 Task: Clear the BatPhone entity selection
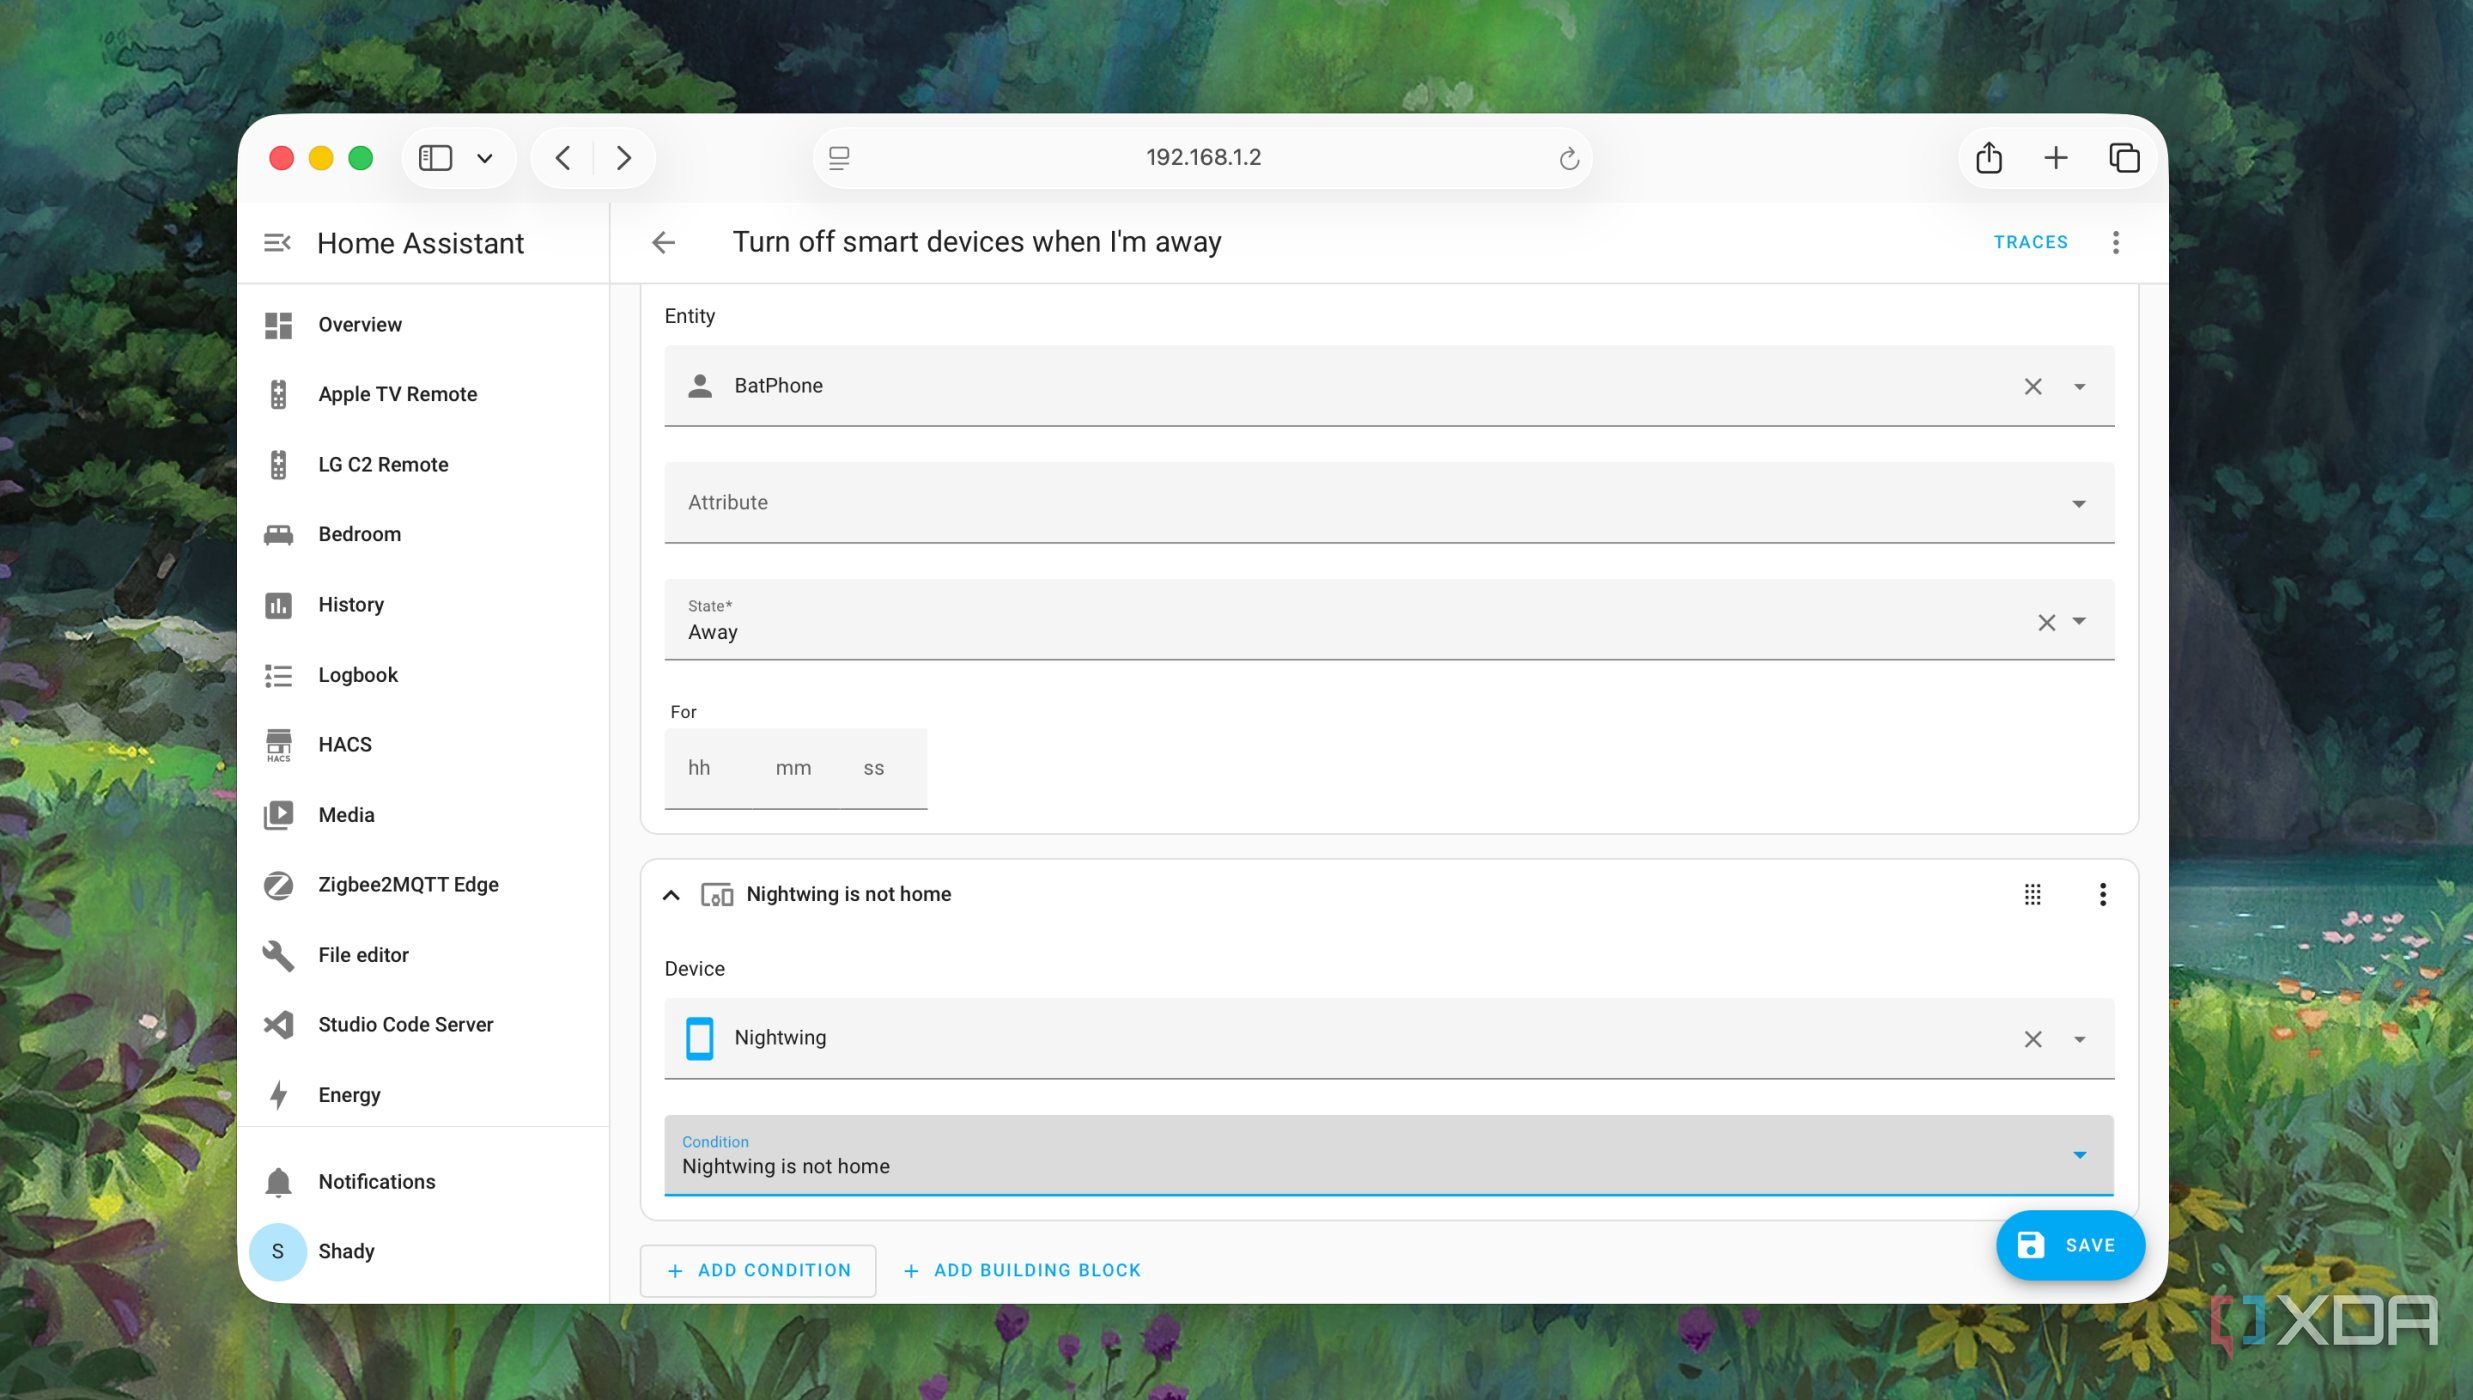(2033, 387)
